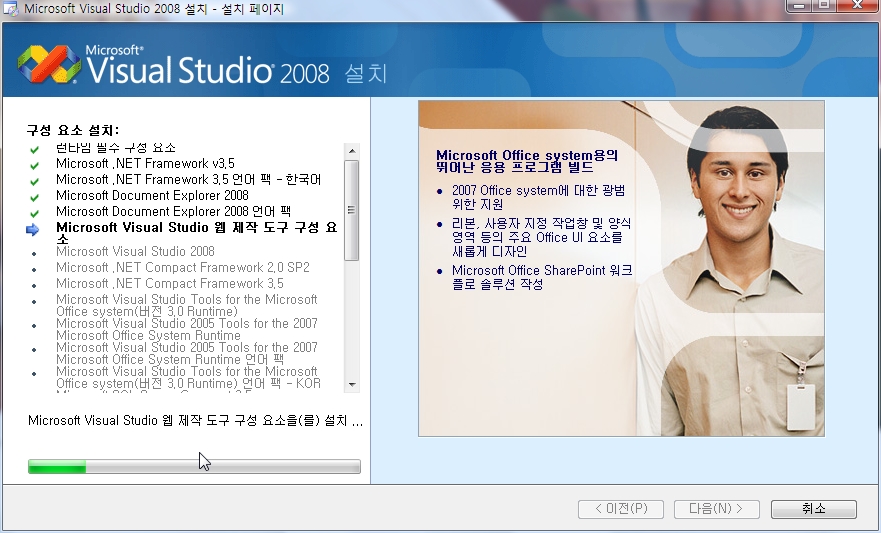Screen dimensions: 881x533
Task: Click the installer icon in the title bar
Action: tap(11, 9)
